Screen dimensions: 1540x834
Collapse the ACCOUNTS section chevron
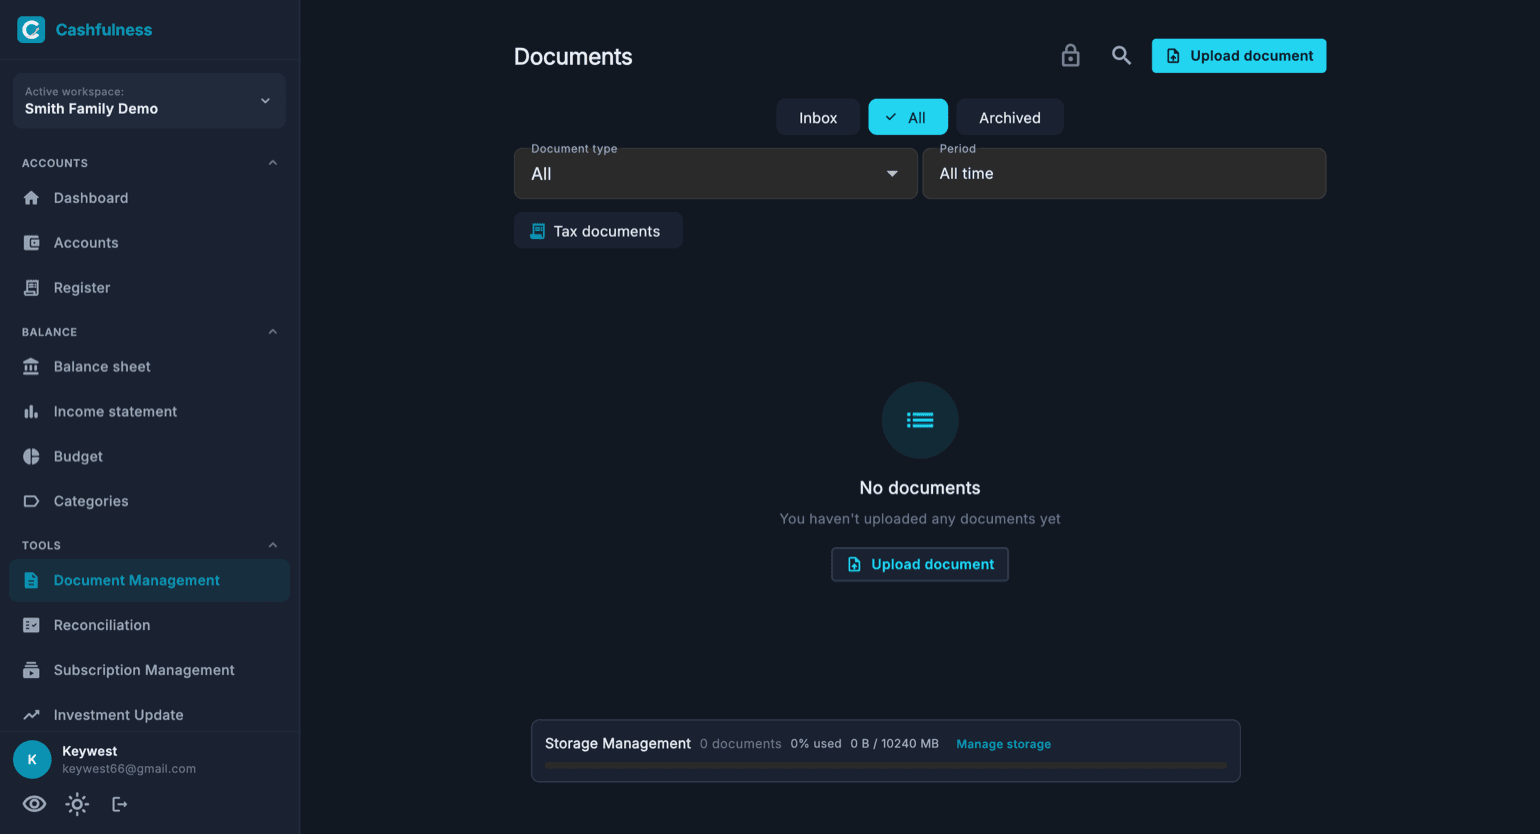(273, 163)
